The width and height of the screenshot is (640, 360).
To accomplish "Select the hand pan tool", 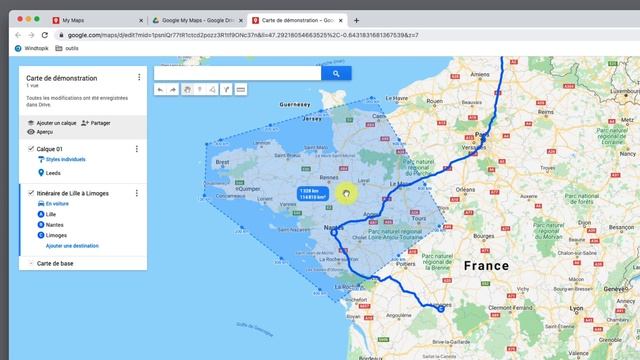I will click(187, 89).
